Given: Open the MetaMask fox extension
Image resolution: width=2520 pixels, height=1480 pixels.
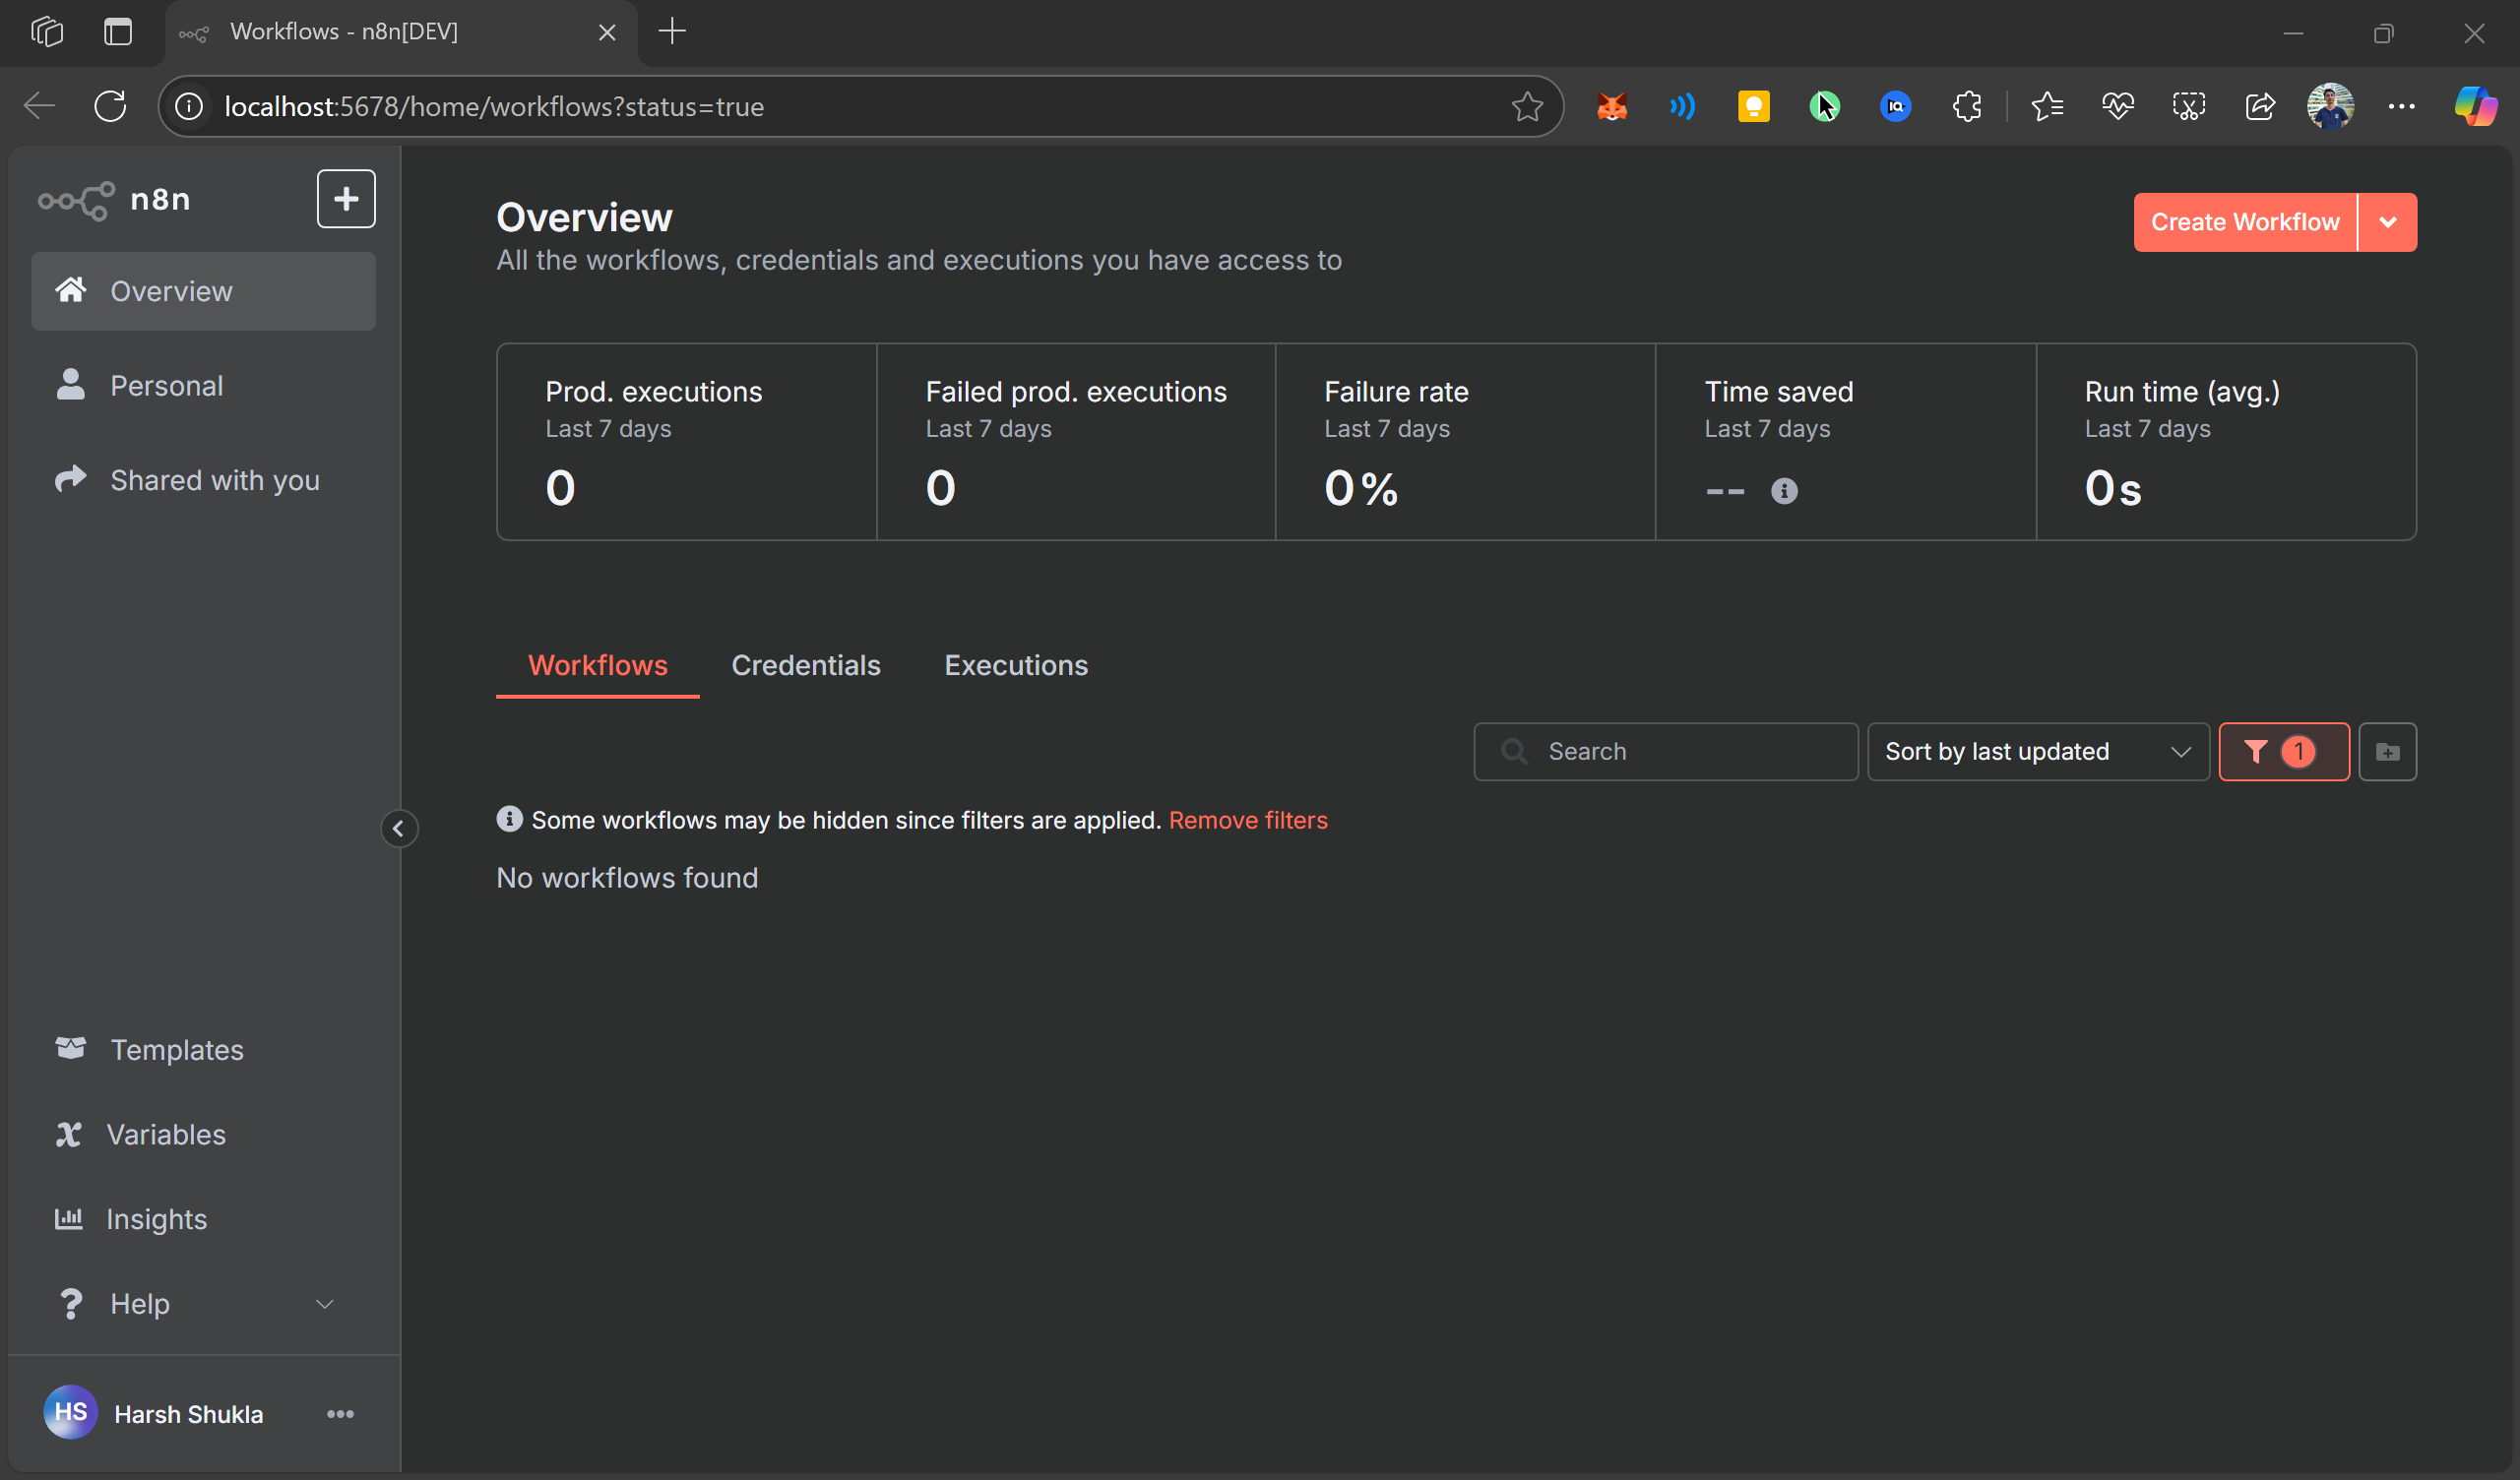Looking at the screenshot, I should tap(1611, 106).
